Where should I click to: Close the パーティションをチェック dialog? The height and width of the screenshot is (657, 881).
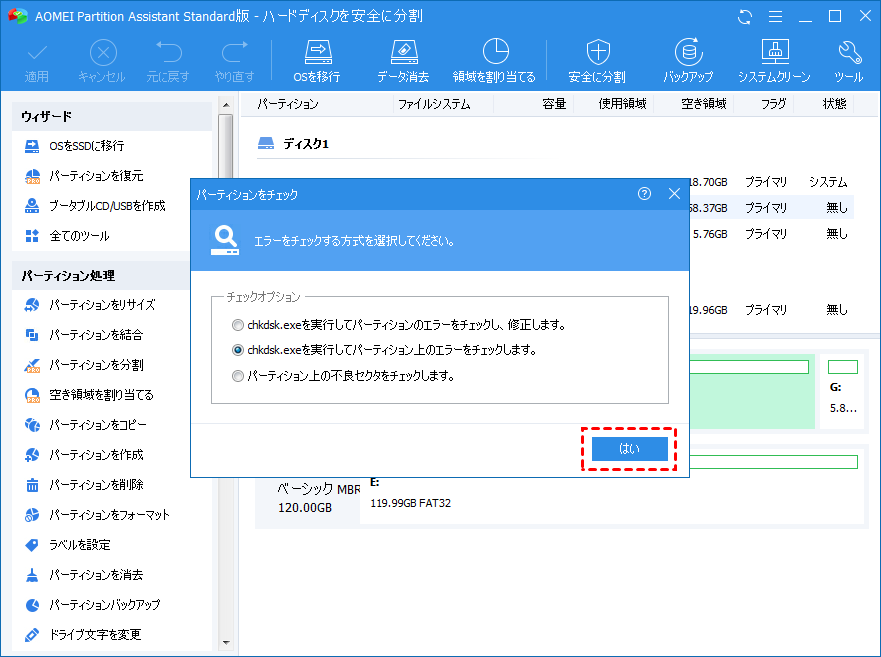(674, 194)
